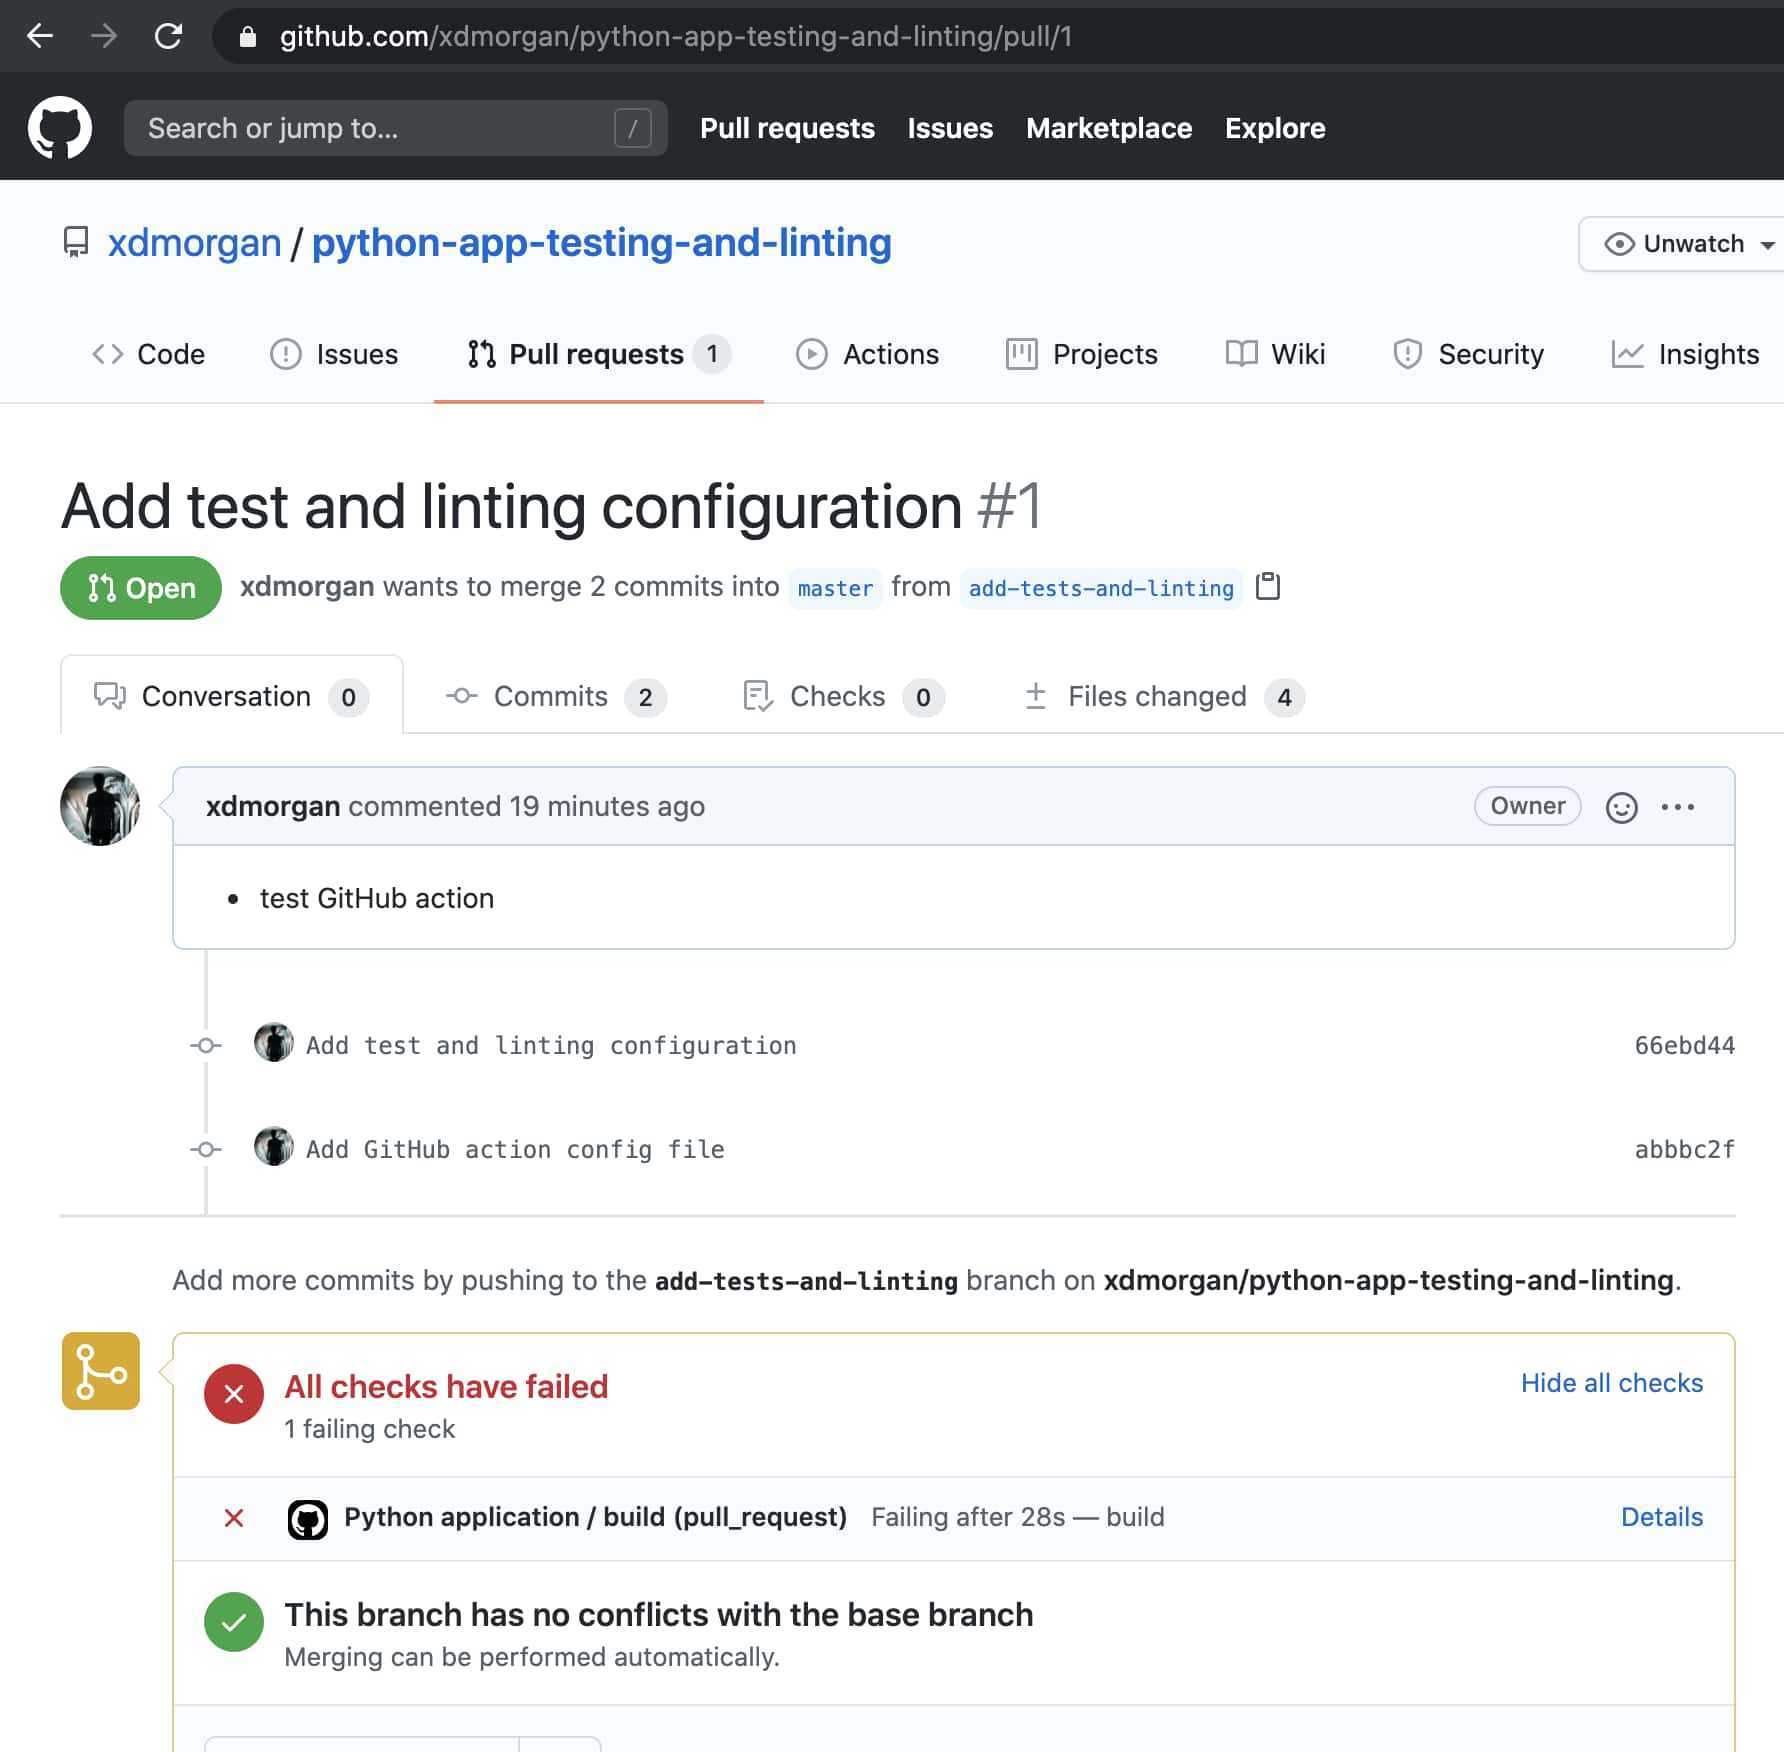Reload the page with the refresh icon

pos(168,36)
